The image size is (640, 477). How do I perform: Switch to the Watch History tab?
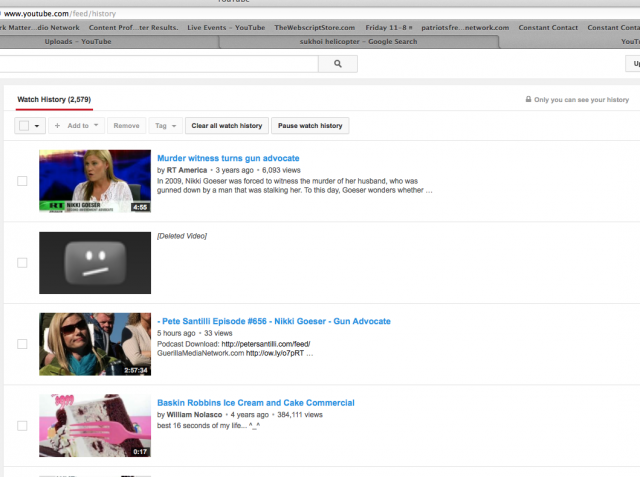point(54,100)
